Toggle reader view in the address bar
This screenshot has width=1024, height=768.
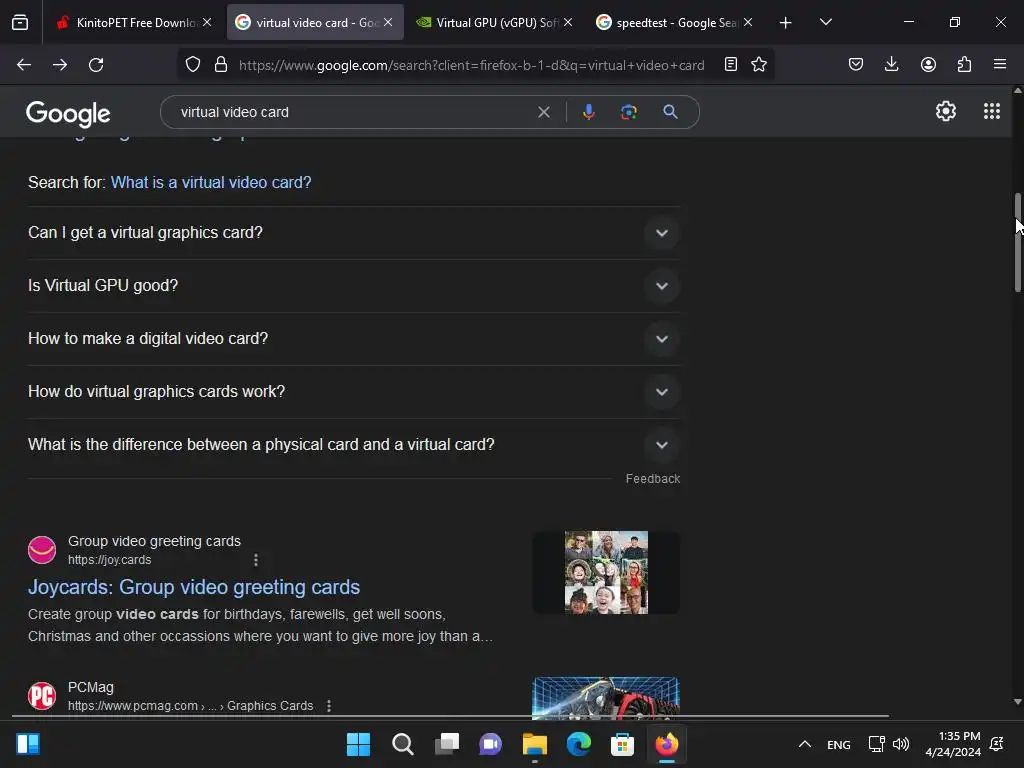tap(731, 65)
